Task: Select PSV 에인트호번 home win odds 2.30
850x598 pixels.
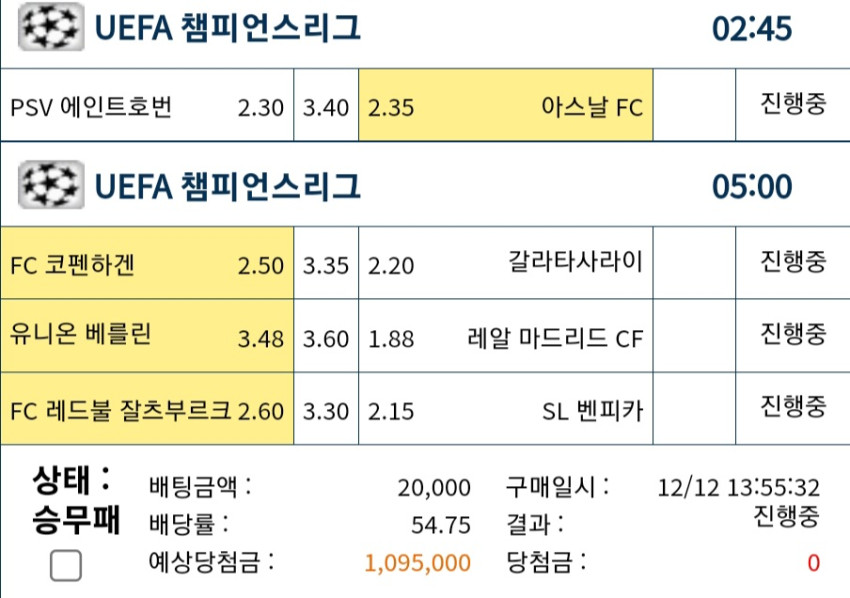Action: [147, 105]
